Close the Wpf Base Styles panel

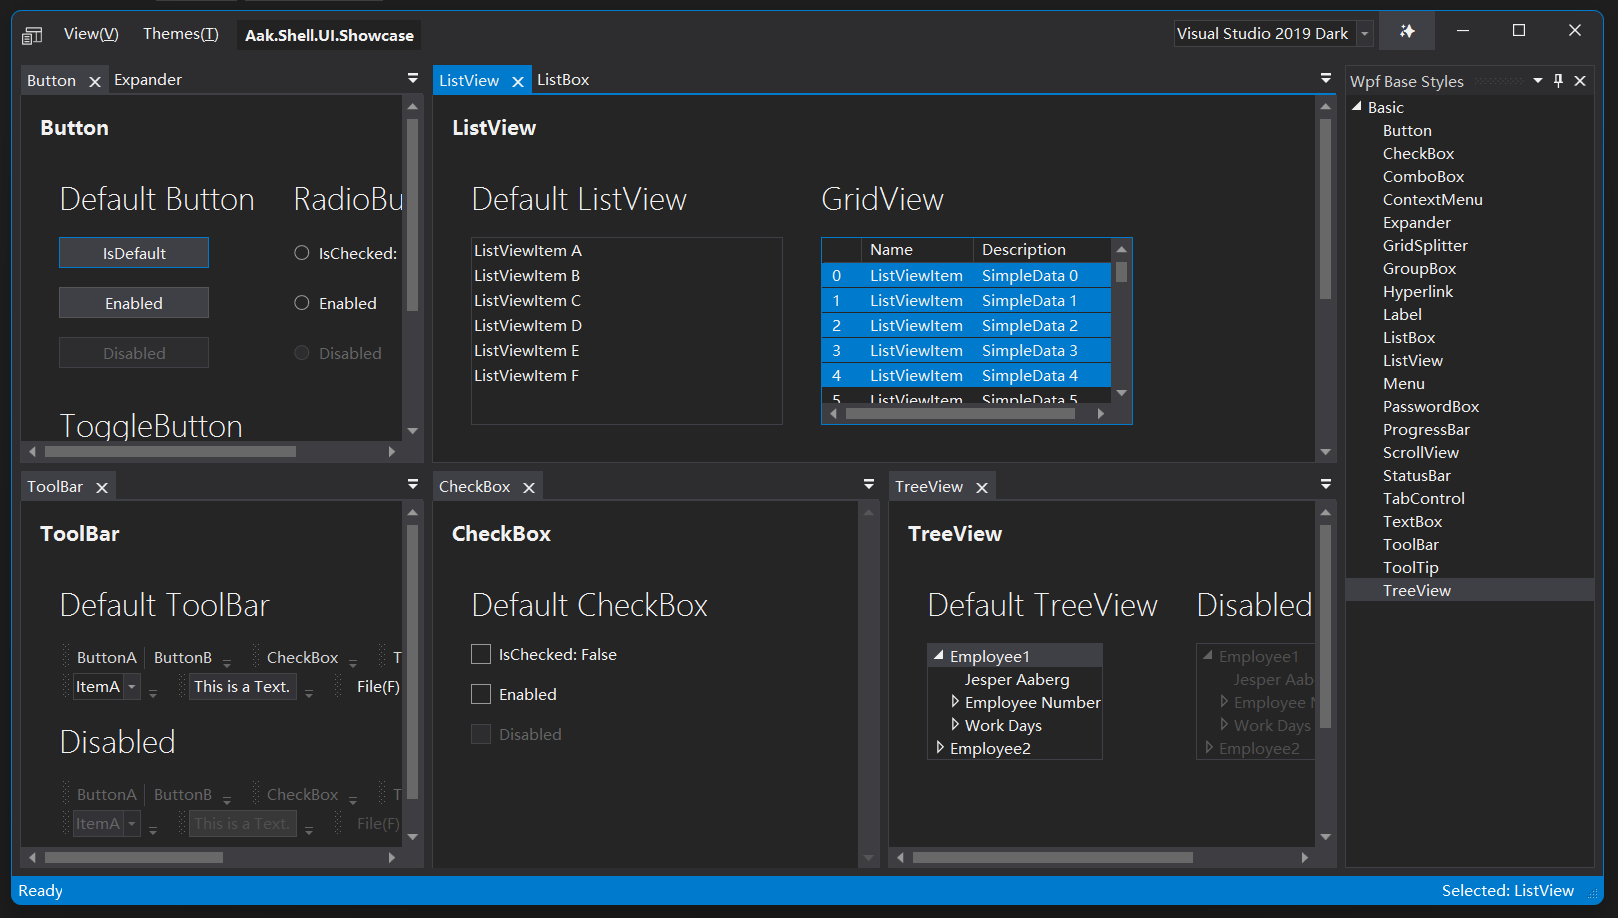coord(1580,80)
